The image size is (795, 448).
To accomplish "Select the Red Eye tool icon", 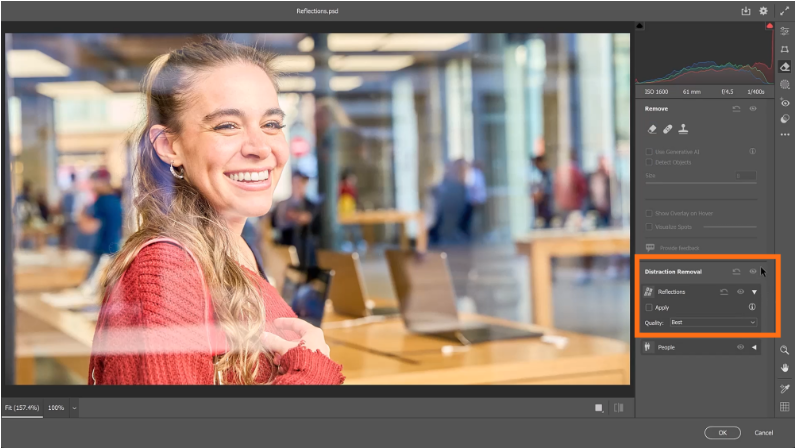I will 785,102.
